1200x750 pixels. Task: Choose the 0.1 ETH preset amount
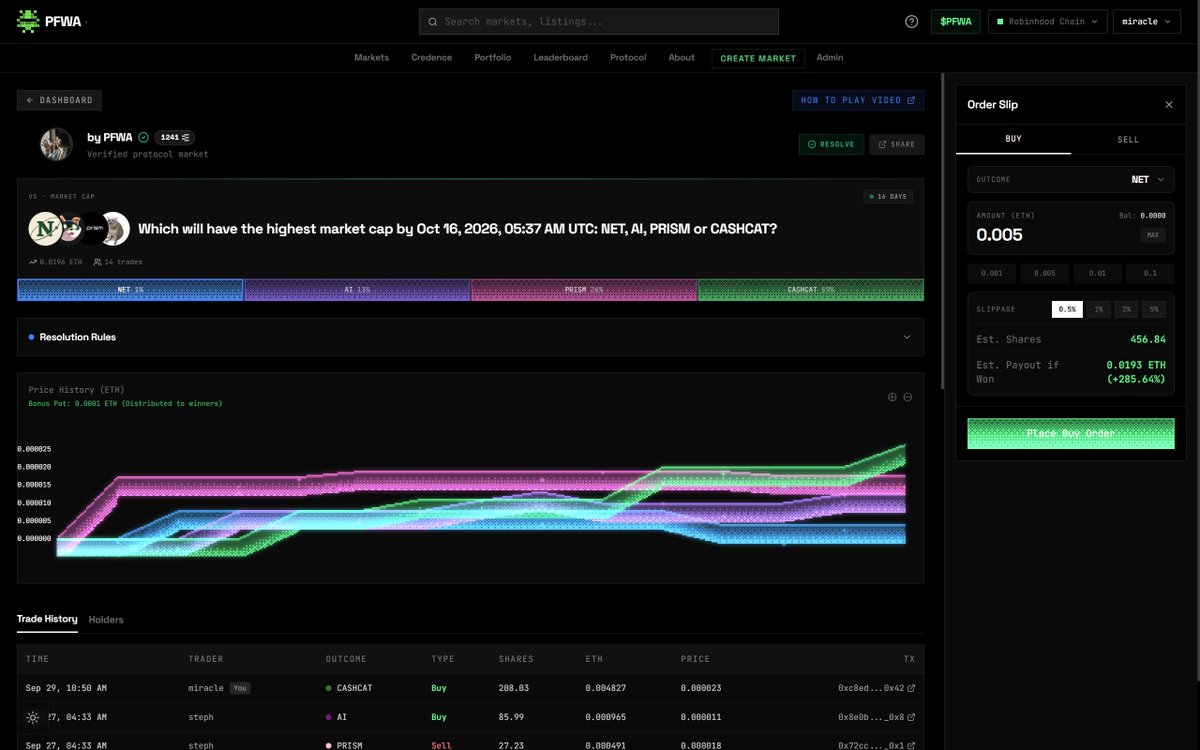click(1150, 273)
